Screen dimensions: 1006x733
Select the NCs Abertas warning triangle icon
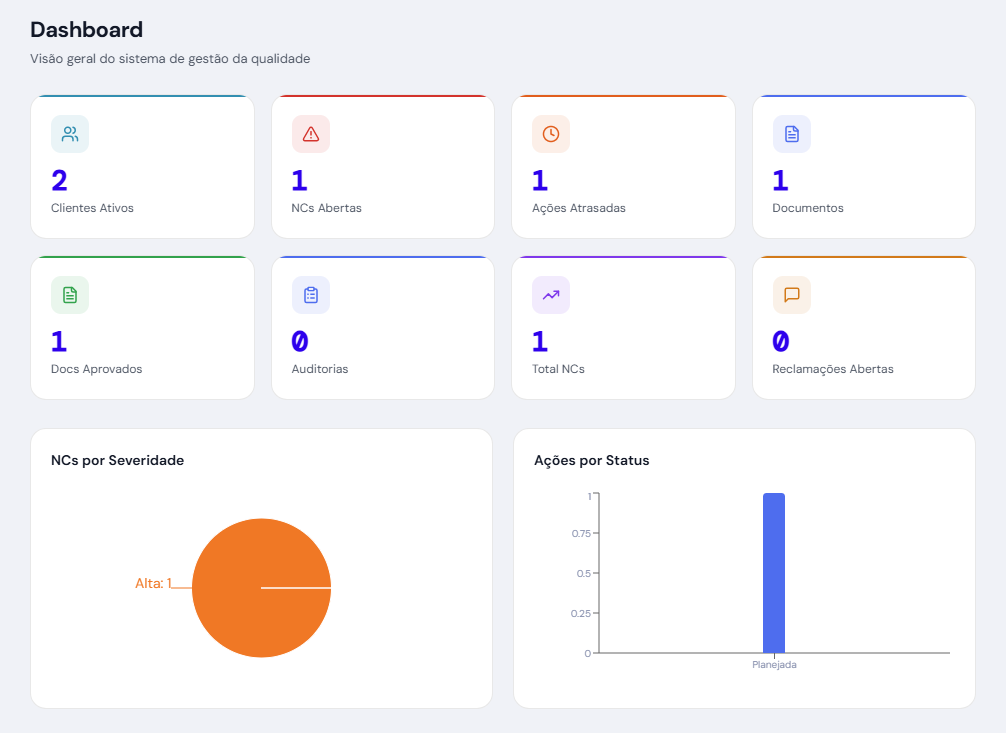pos(310,133)
